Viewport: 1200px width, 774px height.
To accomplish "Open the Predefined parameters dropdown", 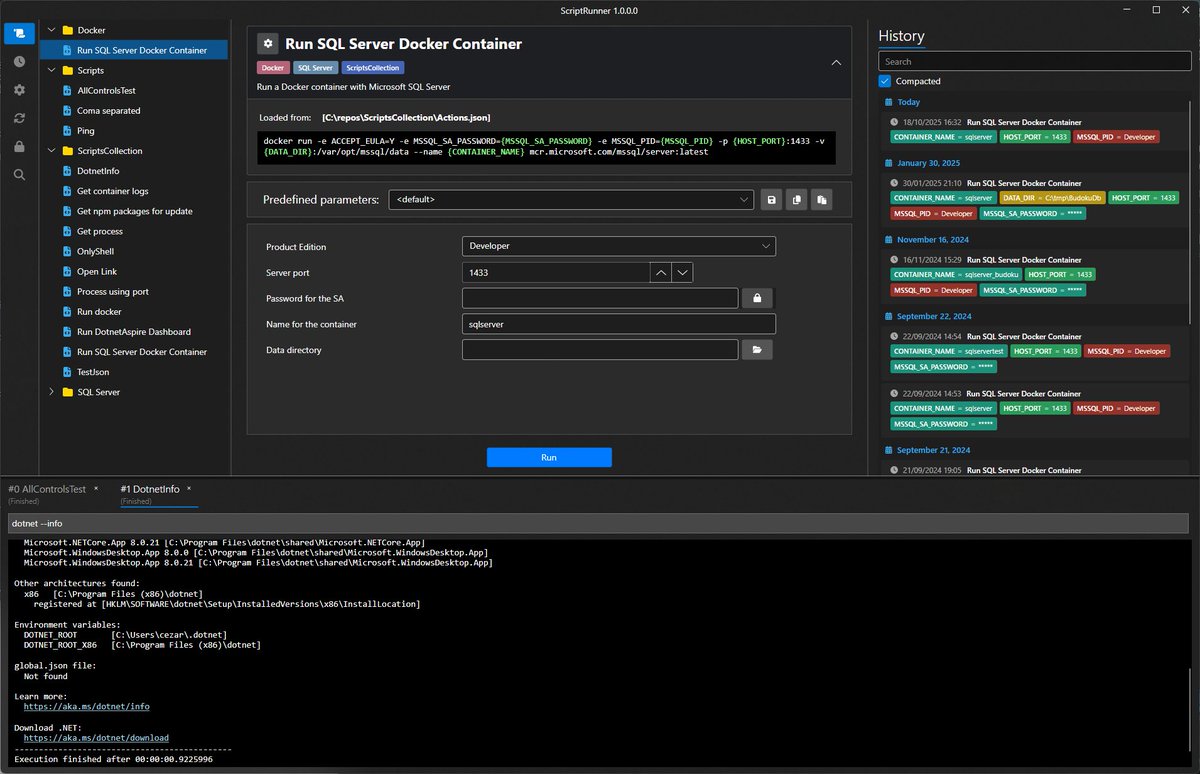I will (x=571, y=200).
